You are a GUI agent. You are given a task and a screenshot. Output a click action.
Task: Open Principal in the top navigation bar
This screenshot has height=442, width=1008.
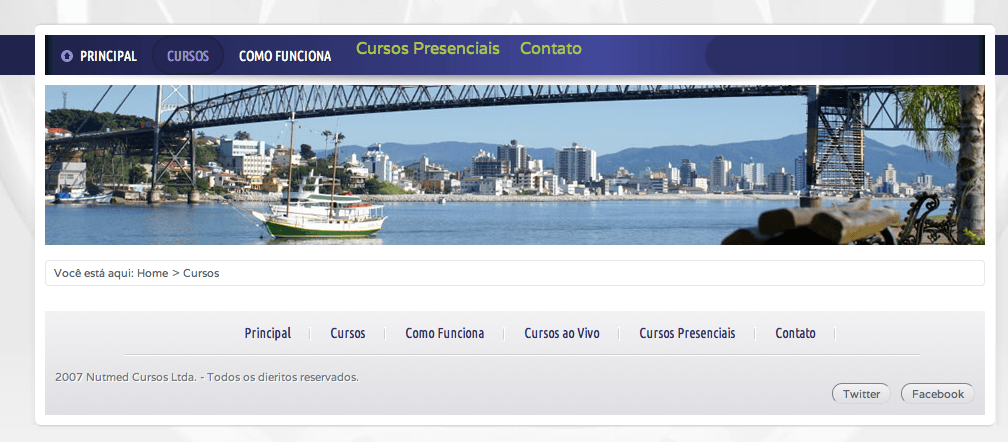(x=108, y=56)
